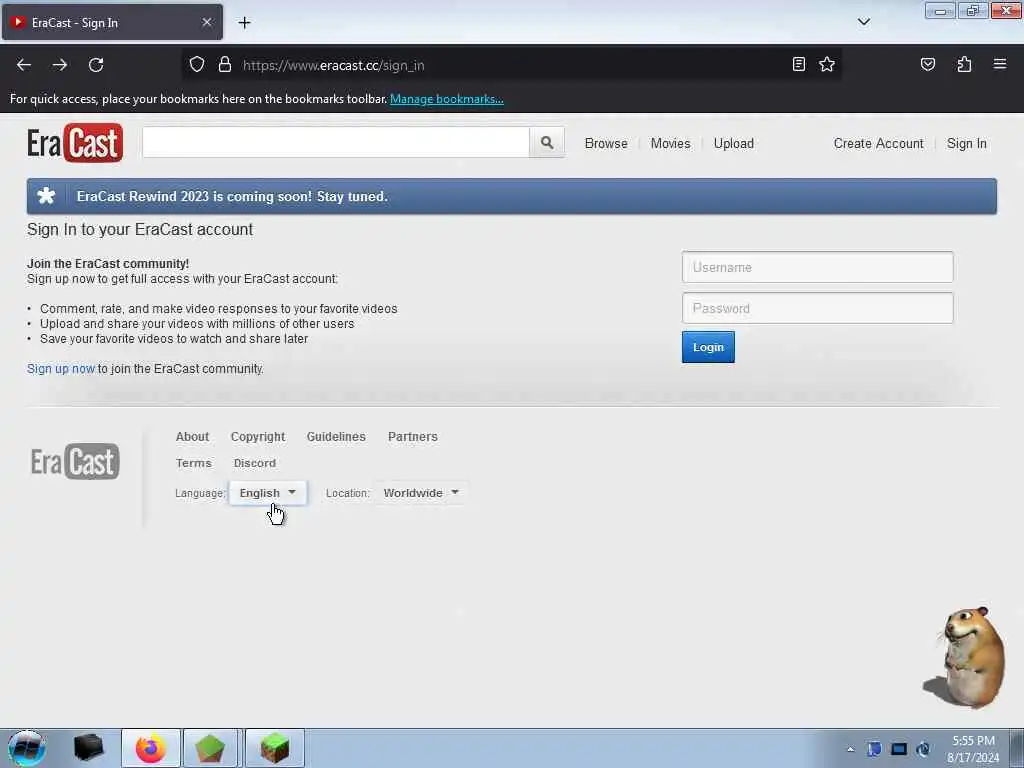Open the clock showing 5:55 PM
Viewport: 1024px width, 768px height.
point(973,749)
